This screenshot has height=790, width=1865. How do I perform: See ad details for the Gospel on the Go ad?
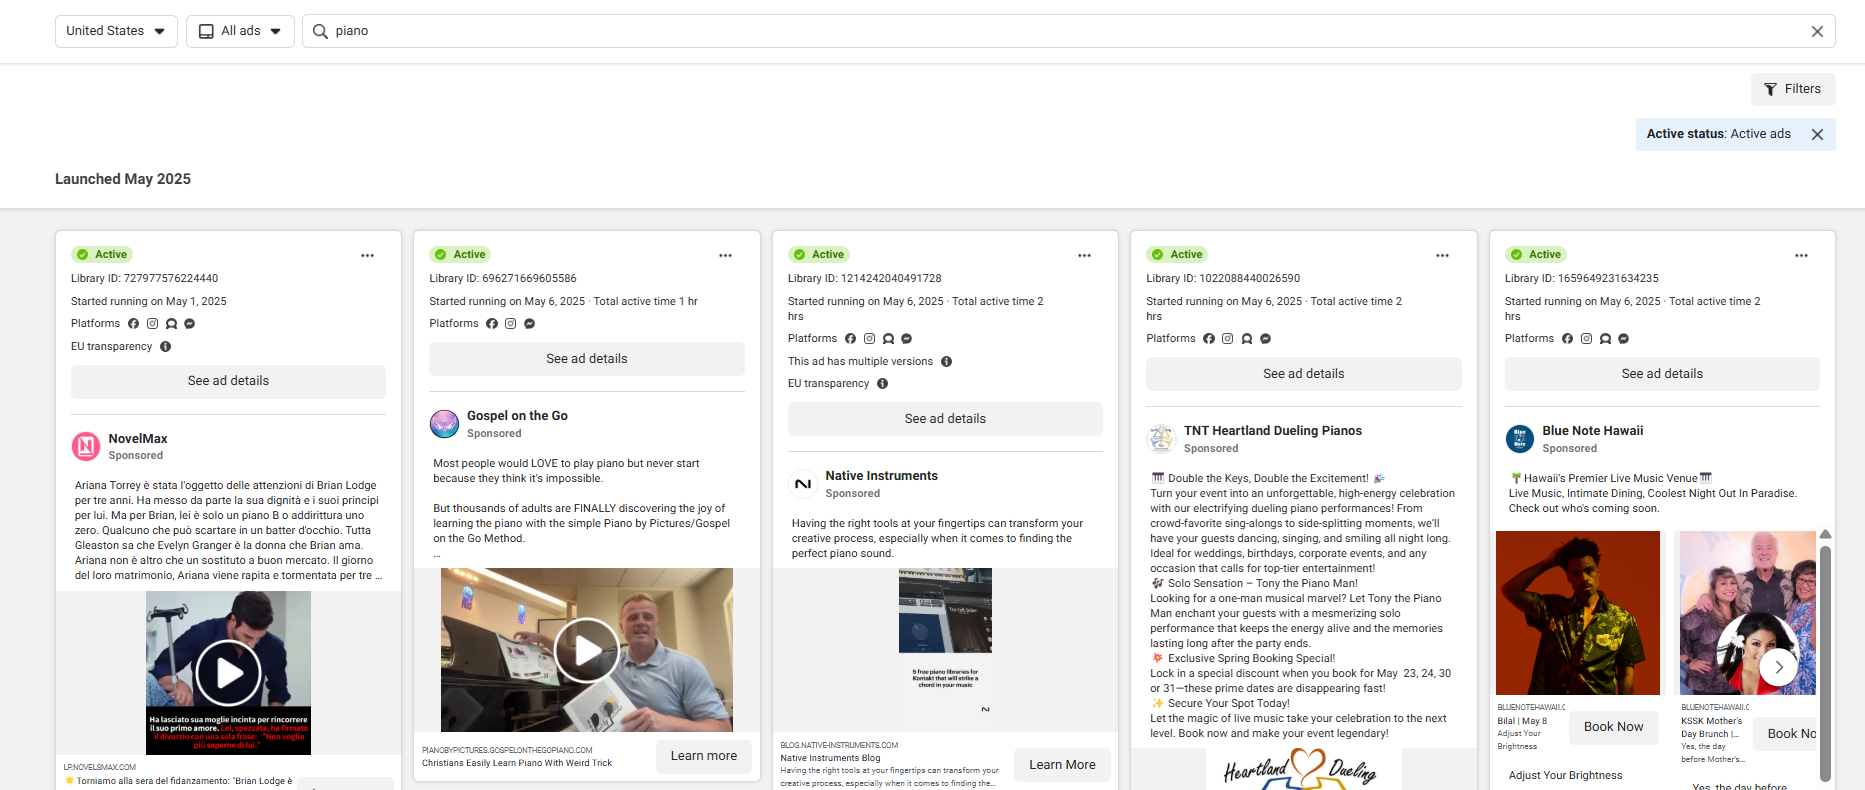coord(587,359)
